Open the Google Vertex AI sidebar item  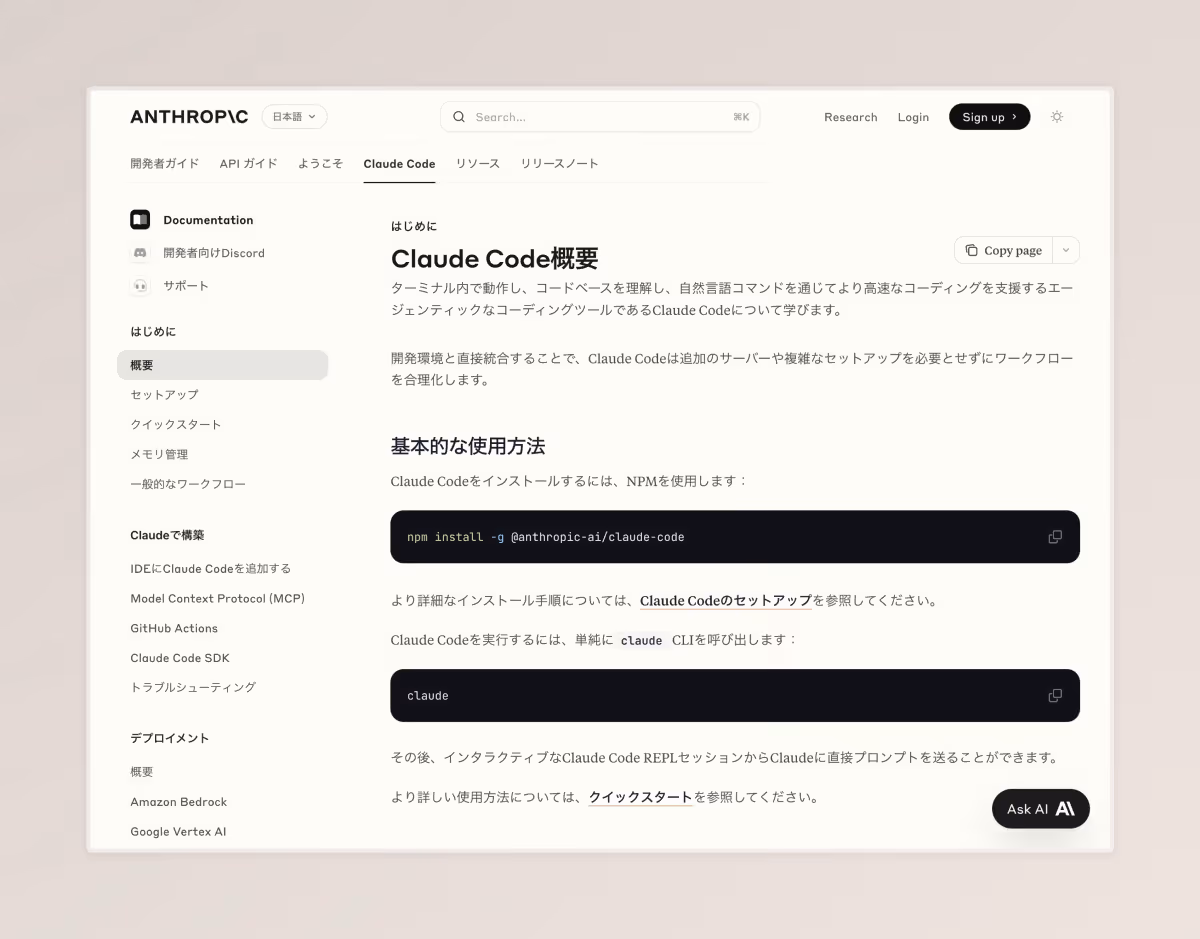178,832
